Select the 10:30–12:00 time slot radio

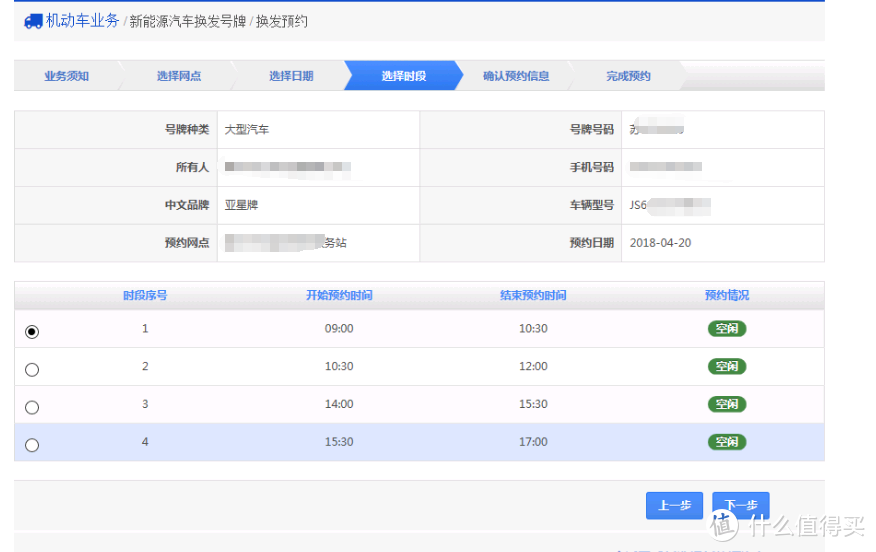pyautogui.click(x=32, y=369)
